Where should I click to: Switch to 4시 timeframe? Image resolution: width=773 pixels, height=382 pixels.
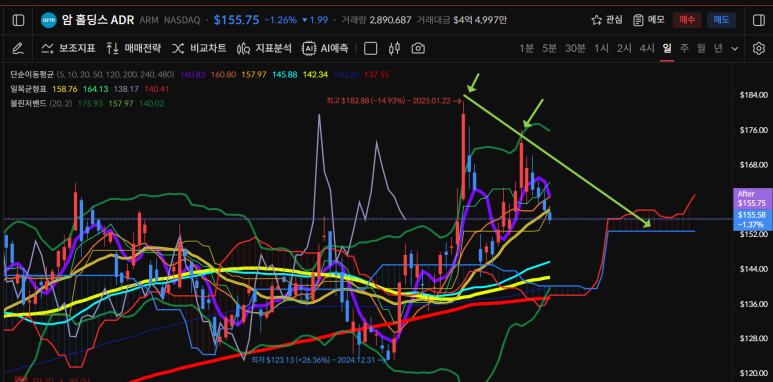[x=647, y=48]
